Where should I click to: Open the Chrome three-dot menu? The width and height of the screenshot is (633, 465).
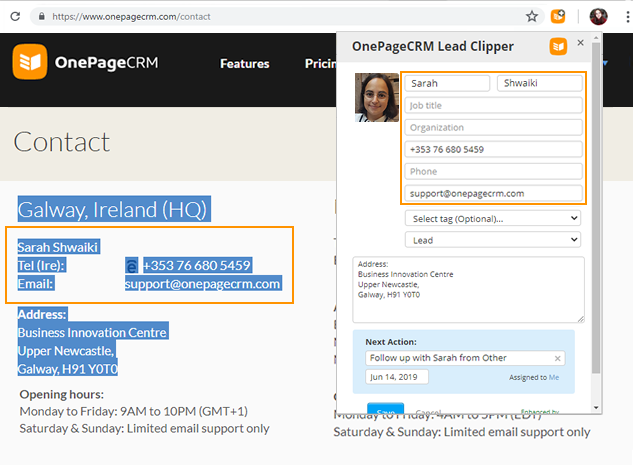point(627,17)
